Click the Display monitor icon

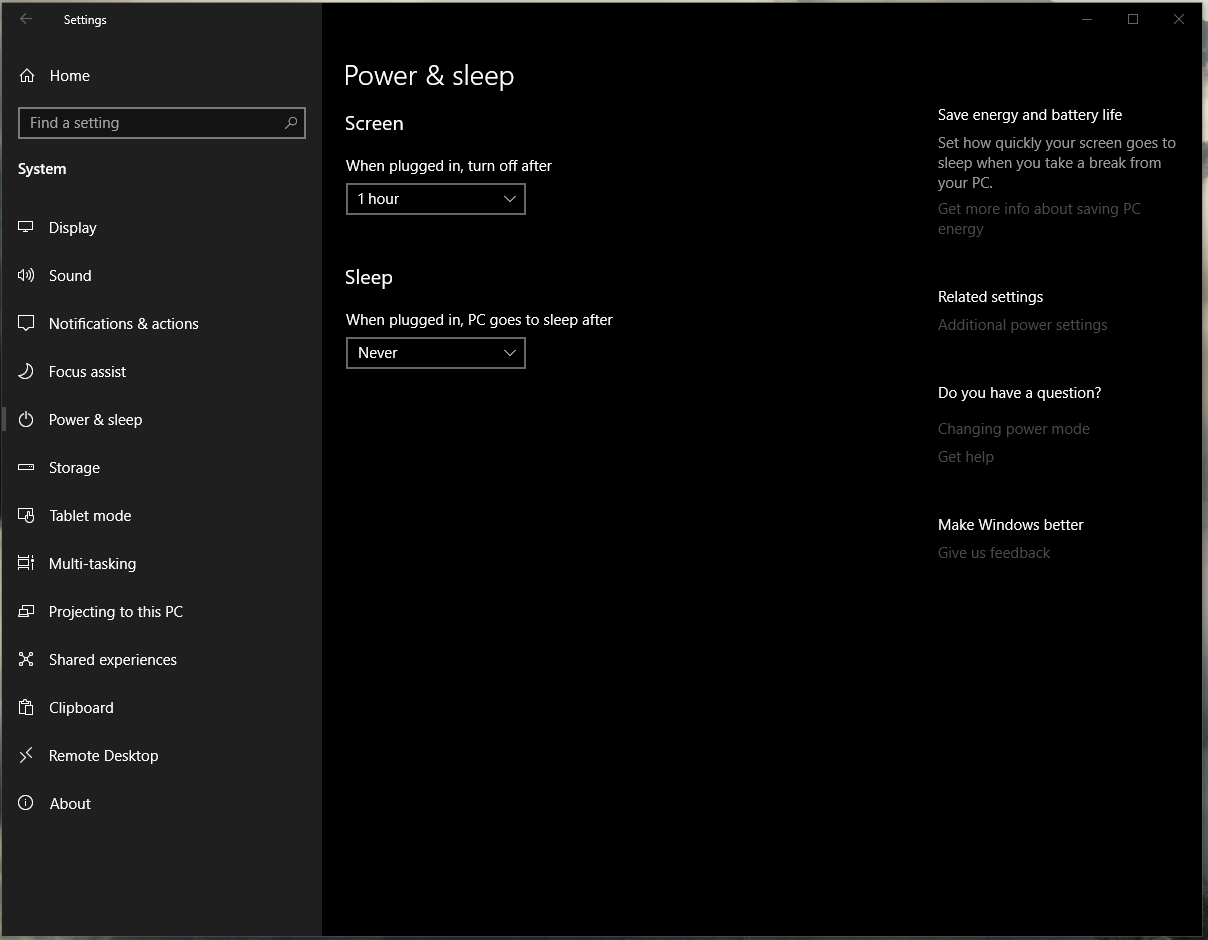(x=26, y=228)
